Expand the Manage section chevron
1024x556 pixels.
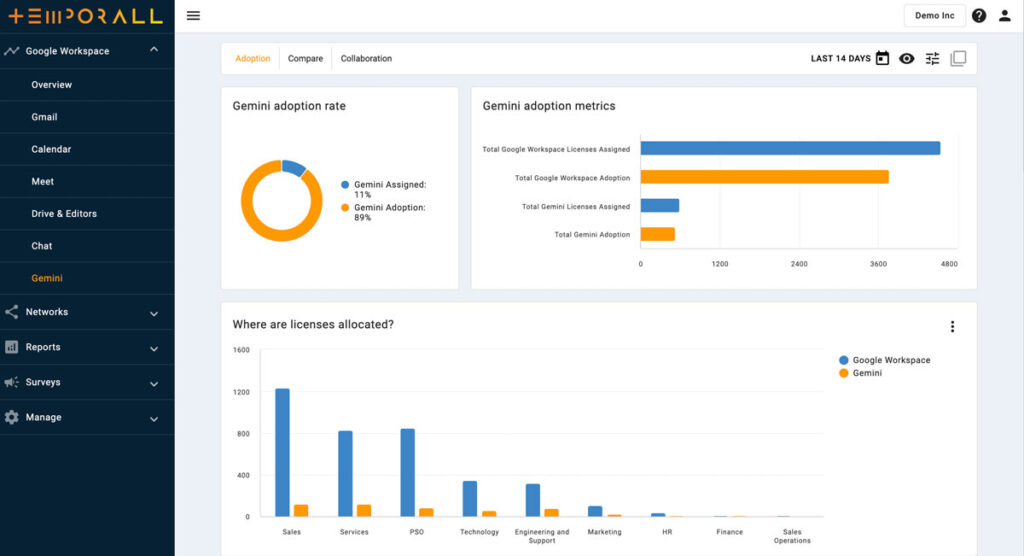pos(153,419)
